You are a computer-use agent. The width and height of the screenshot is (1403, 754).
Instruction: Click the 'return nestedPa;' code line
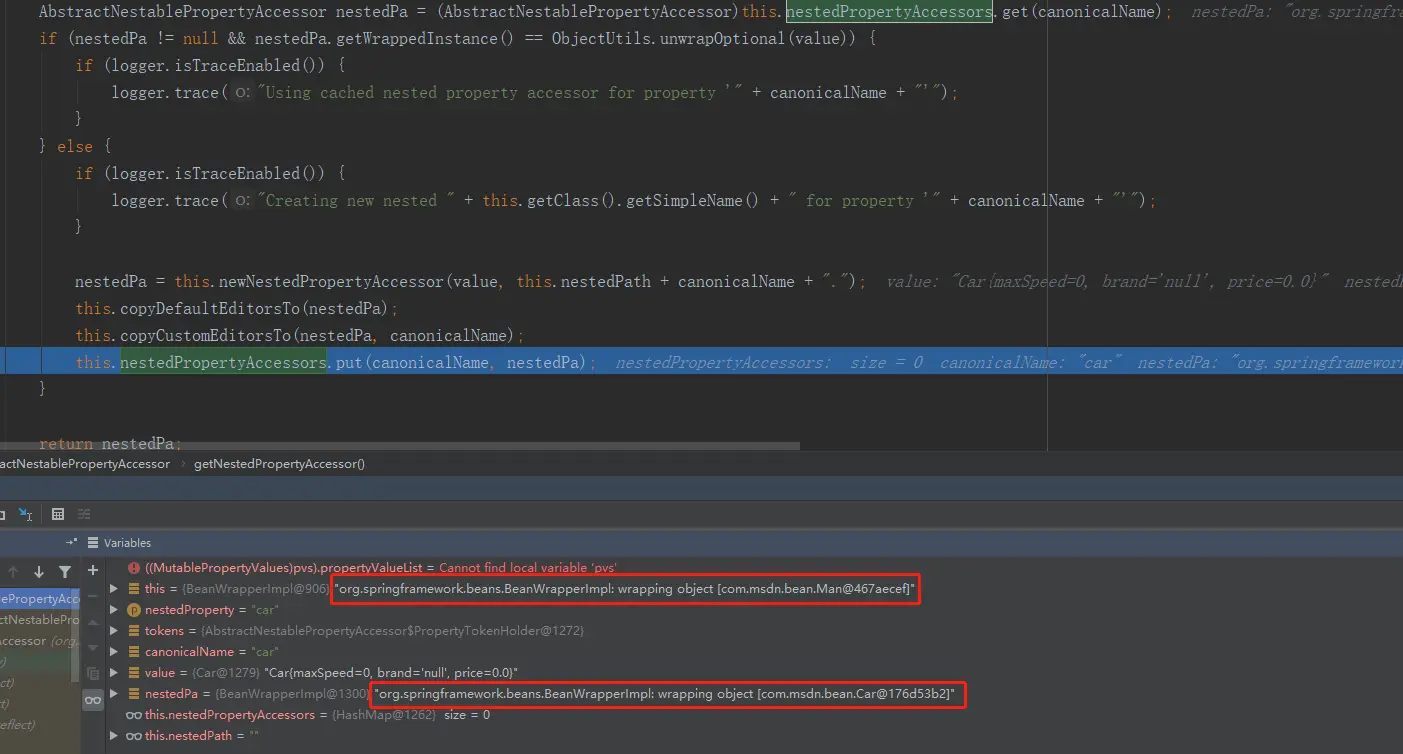(x=111, y=443)
